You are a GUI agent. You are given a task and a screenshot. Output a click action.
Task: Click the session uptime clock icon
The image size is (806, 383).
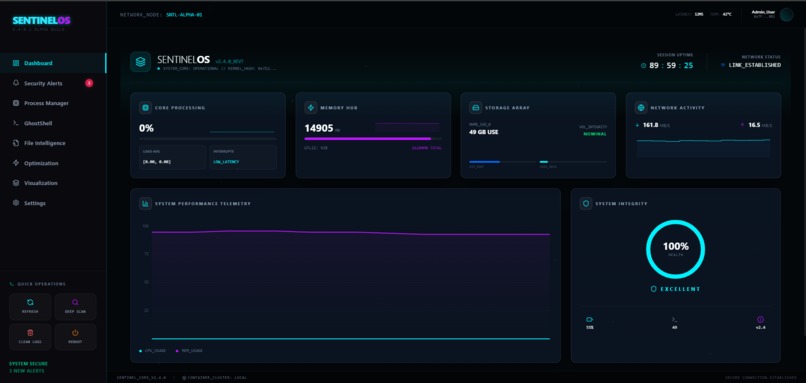[x=644, y=65]
